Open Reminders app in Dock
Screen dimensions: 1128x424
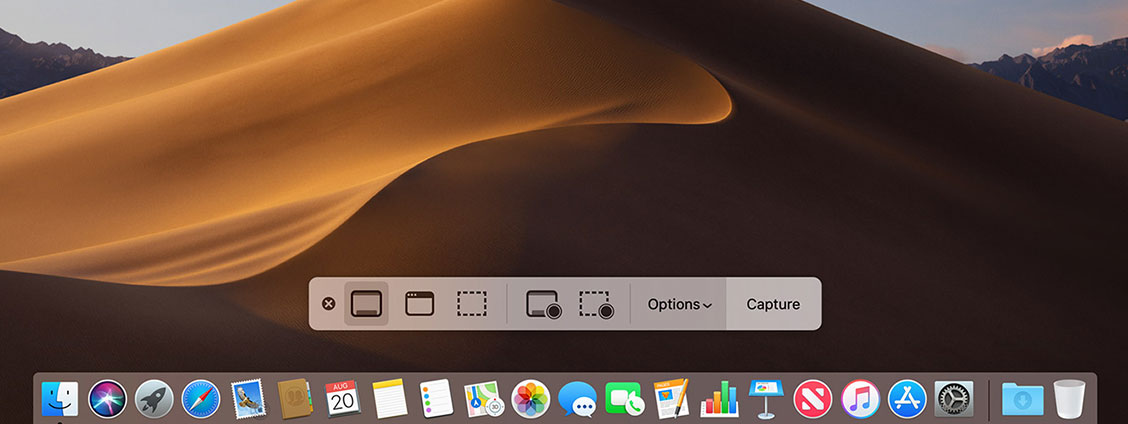tap(437, 399)
